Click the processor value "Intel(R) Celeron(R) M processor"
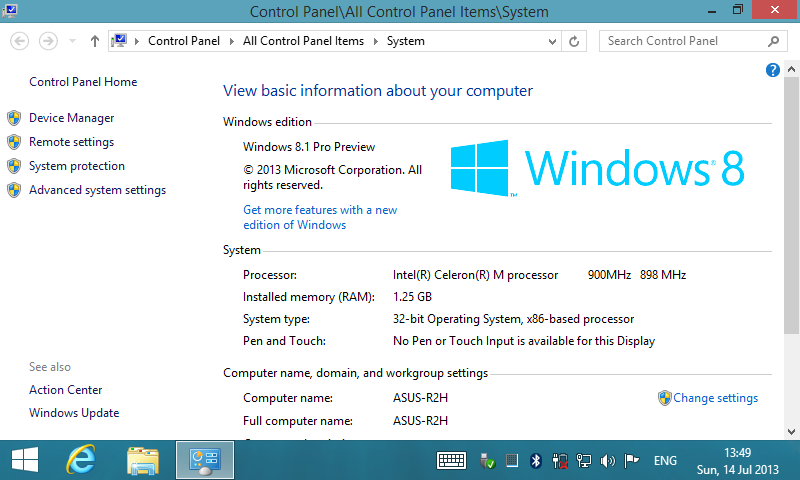Viewport: 800px width, 480px height. coord(476,275)
